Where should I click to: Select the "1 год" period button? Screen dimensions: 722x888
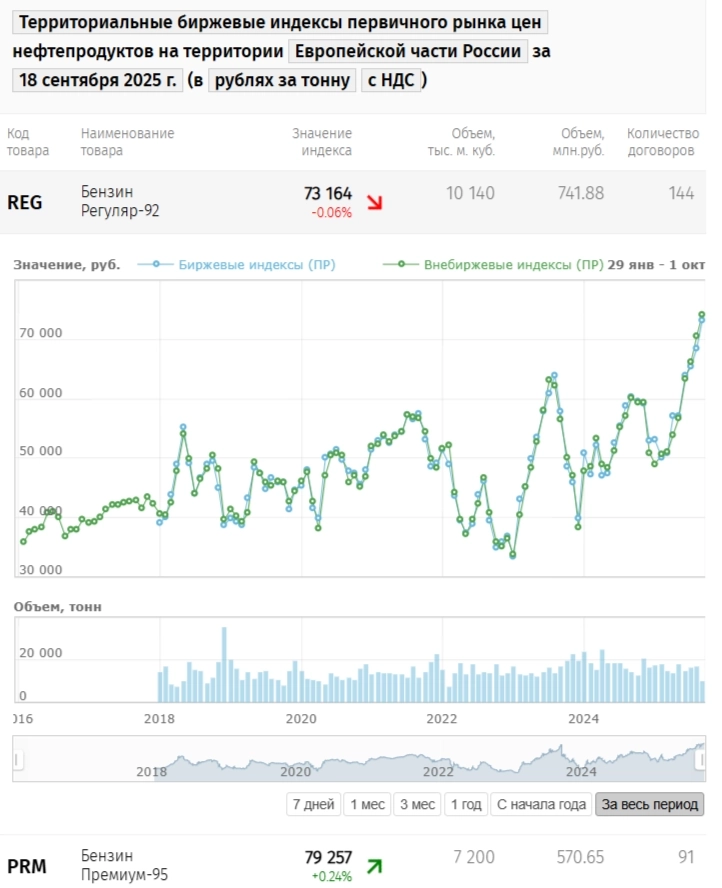(x=466, y=804)
